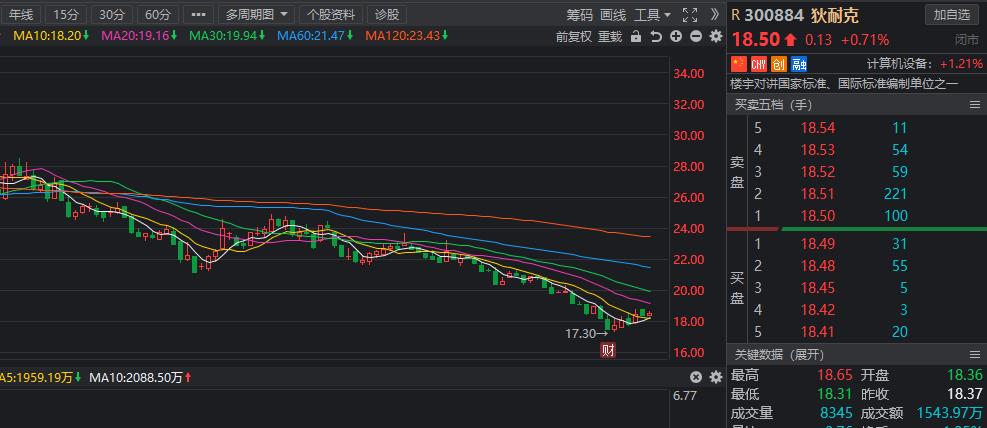The width and height of the screenshot is (987, 428).
Task: Click the buy/sell ratio bar
Action: pyautogui.click(x=857, y=229)
